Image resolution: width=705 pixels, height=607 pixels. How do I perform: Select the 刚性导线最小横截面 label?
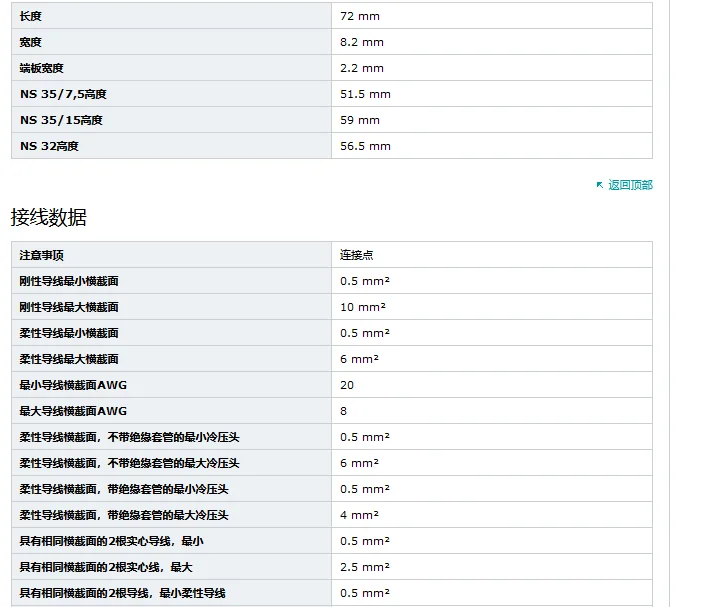pos(69,281)
